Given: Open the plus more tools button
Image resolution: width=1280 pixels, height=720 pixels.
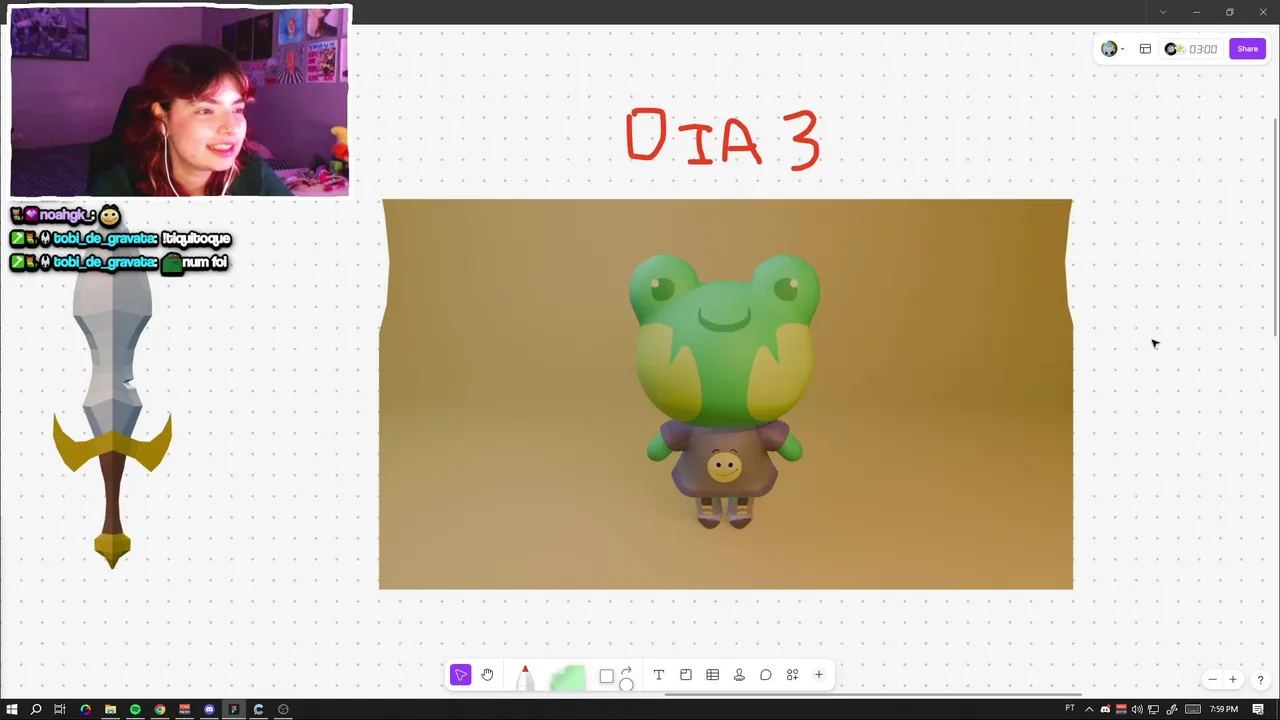Looking at the screenshot, I should (818, 675).
